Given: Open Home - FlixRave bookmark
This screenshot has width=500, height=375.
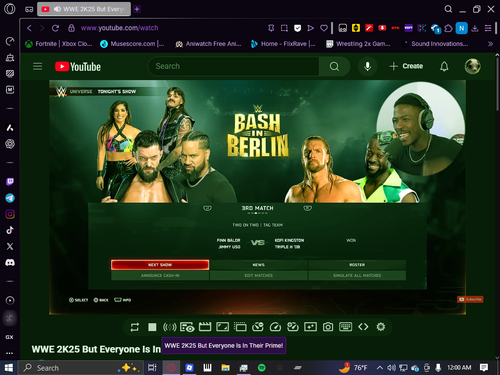Looking at the screenshot, I should pyautogui.click(x=283, y=44).
